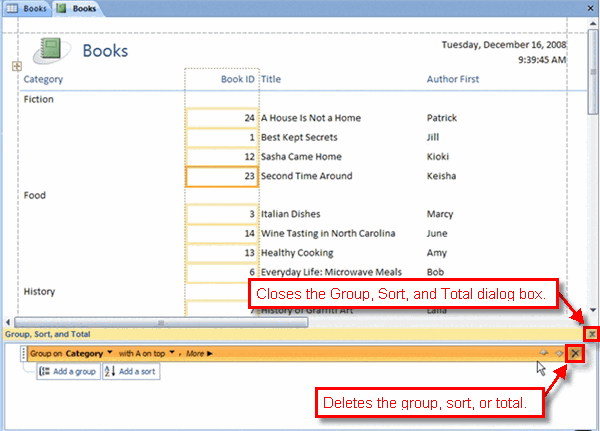
Task: Select Book ID field 3
Action: pos(222,214)
